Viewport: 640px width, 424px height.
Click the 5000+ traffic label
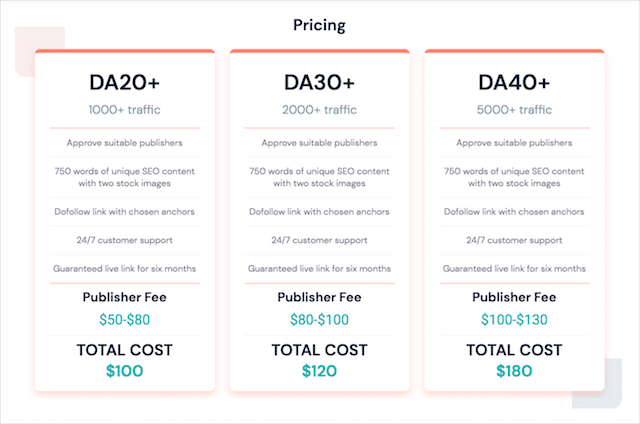[514, 110]
